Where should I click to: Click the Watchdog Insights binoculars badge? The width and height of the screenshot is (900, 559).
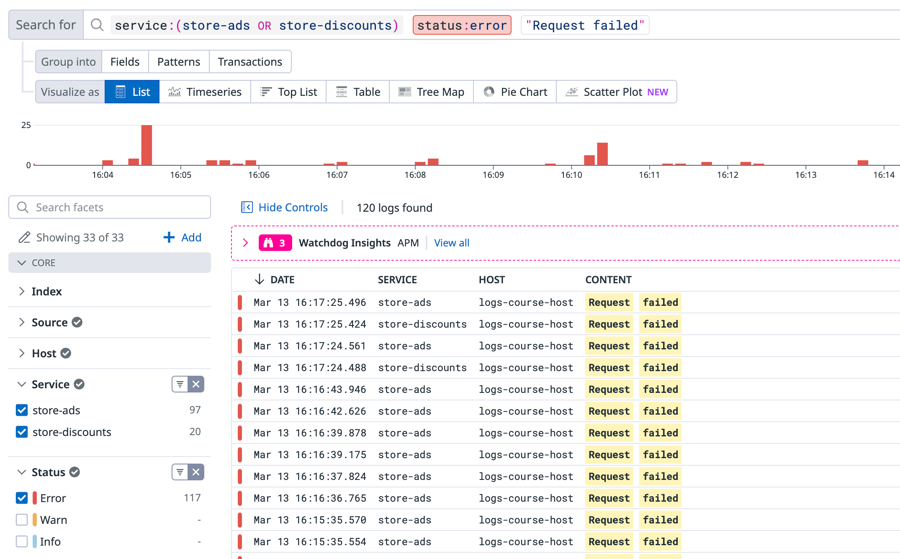coord(276,243)
